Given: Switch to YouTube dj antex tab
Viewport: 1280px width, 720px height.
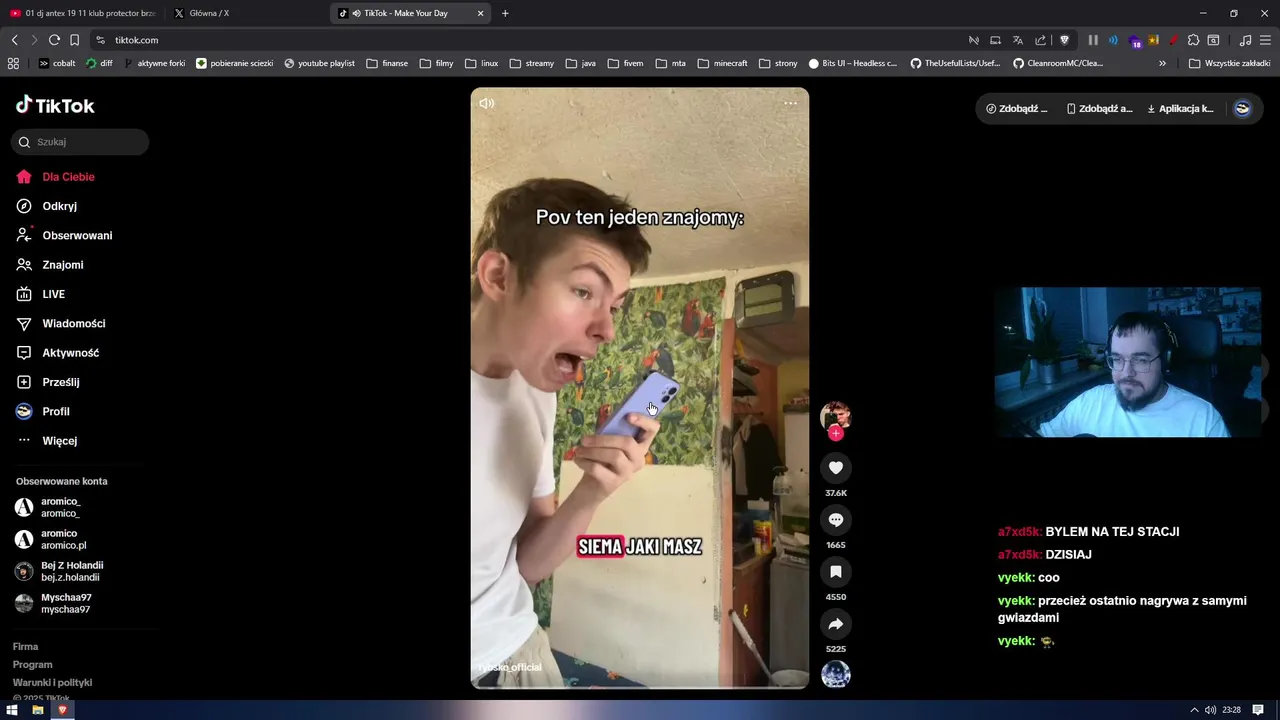Looking at the screenshot, I should click(82, 13).
